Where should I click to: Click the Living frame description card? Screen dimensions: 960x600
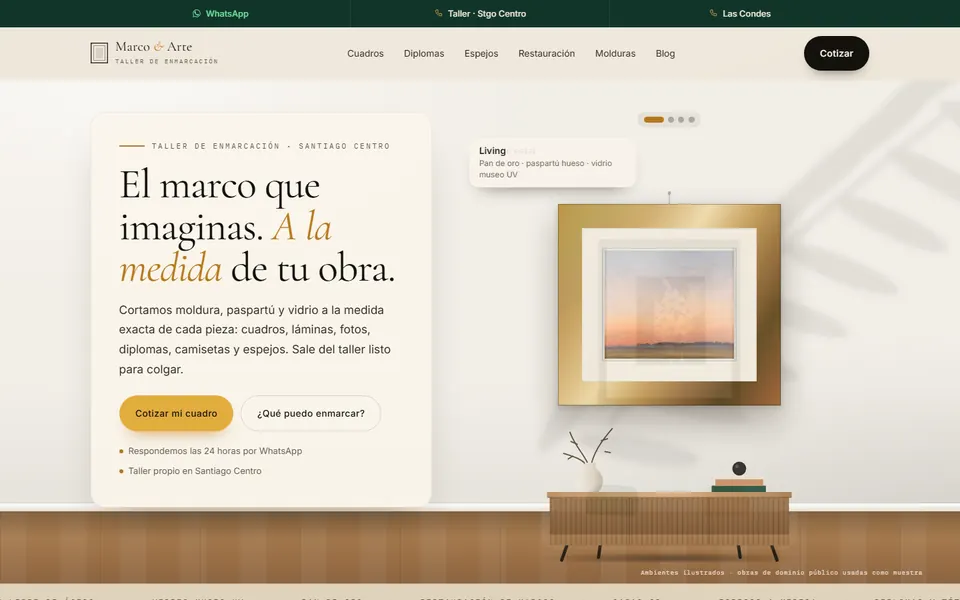point(552,162)
